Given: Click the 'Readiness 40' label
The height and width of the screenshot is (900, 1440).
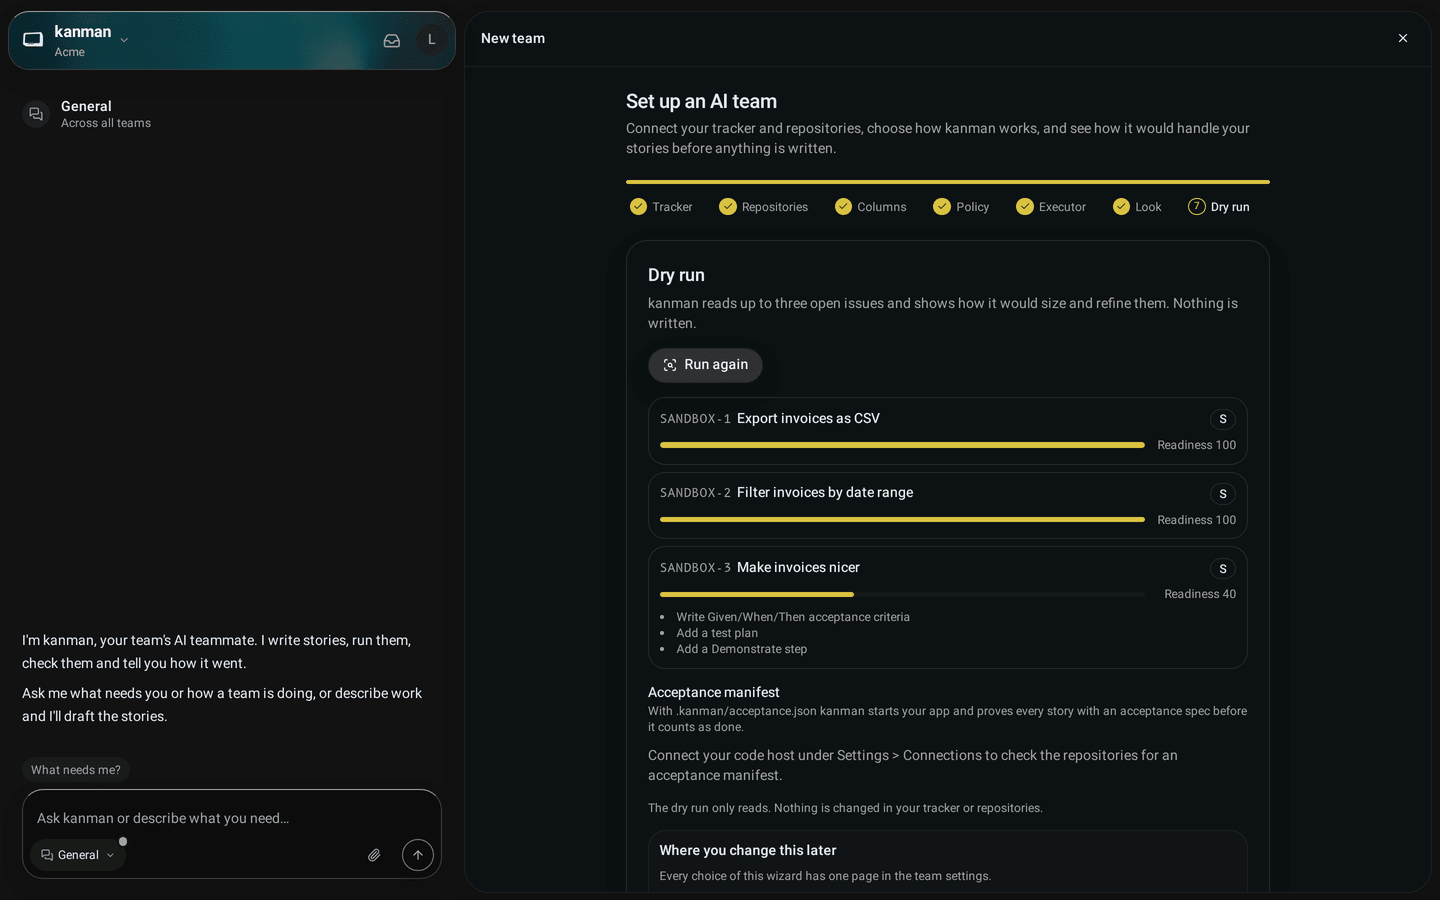Looking at the screenshot, I should point(1200,594).
